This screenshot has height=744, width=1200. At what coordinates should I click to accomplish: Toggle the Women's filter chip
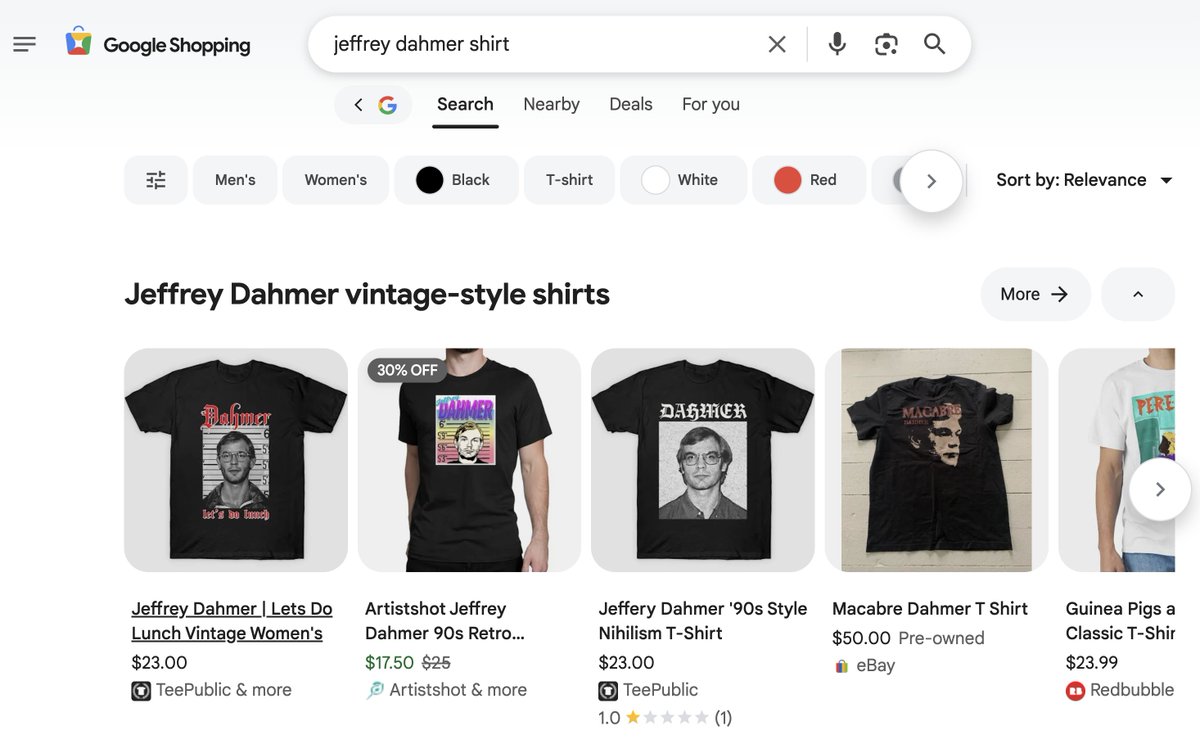(x=335, y=180)
